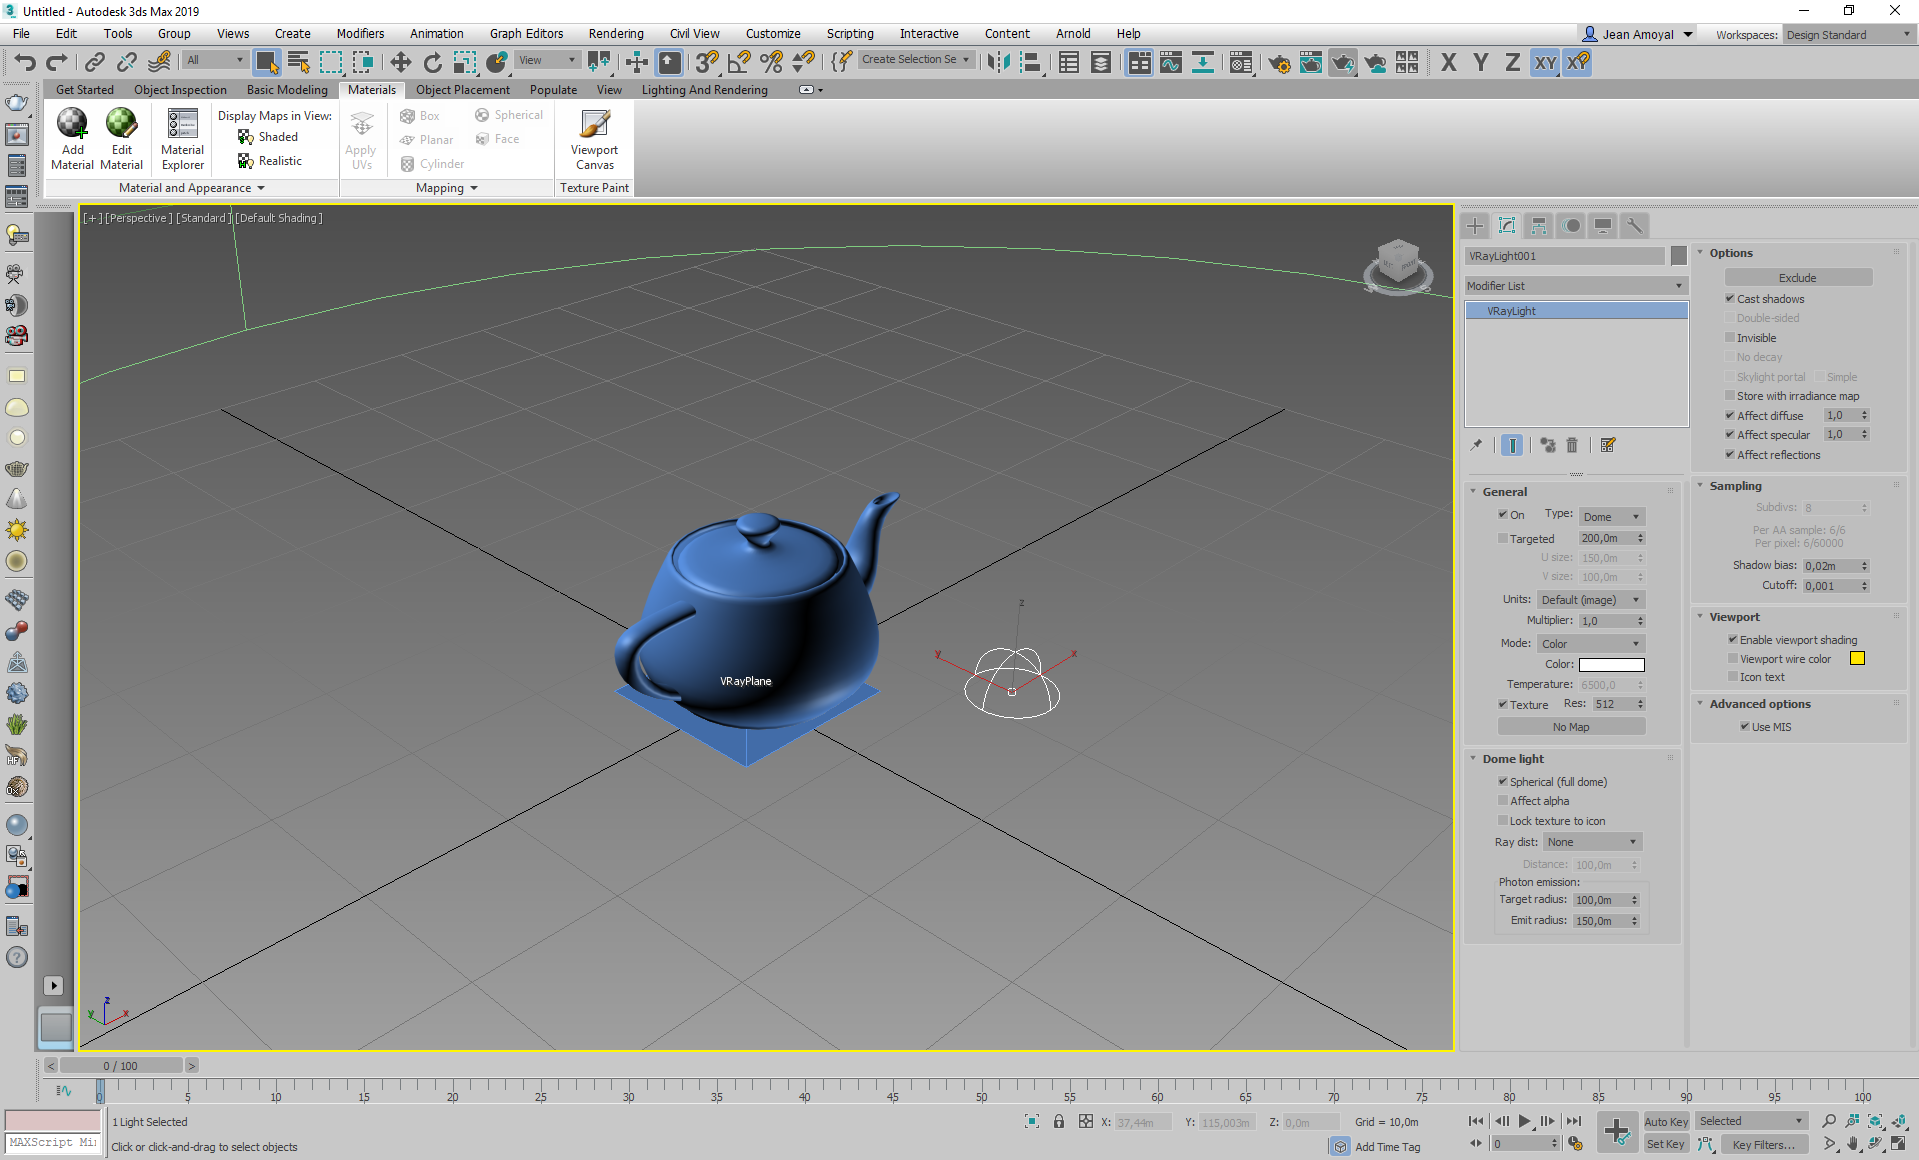Open the Modifier List dropdown
The width and height of the screenshot is (1919, 1160).
(1576, 286)
